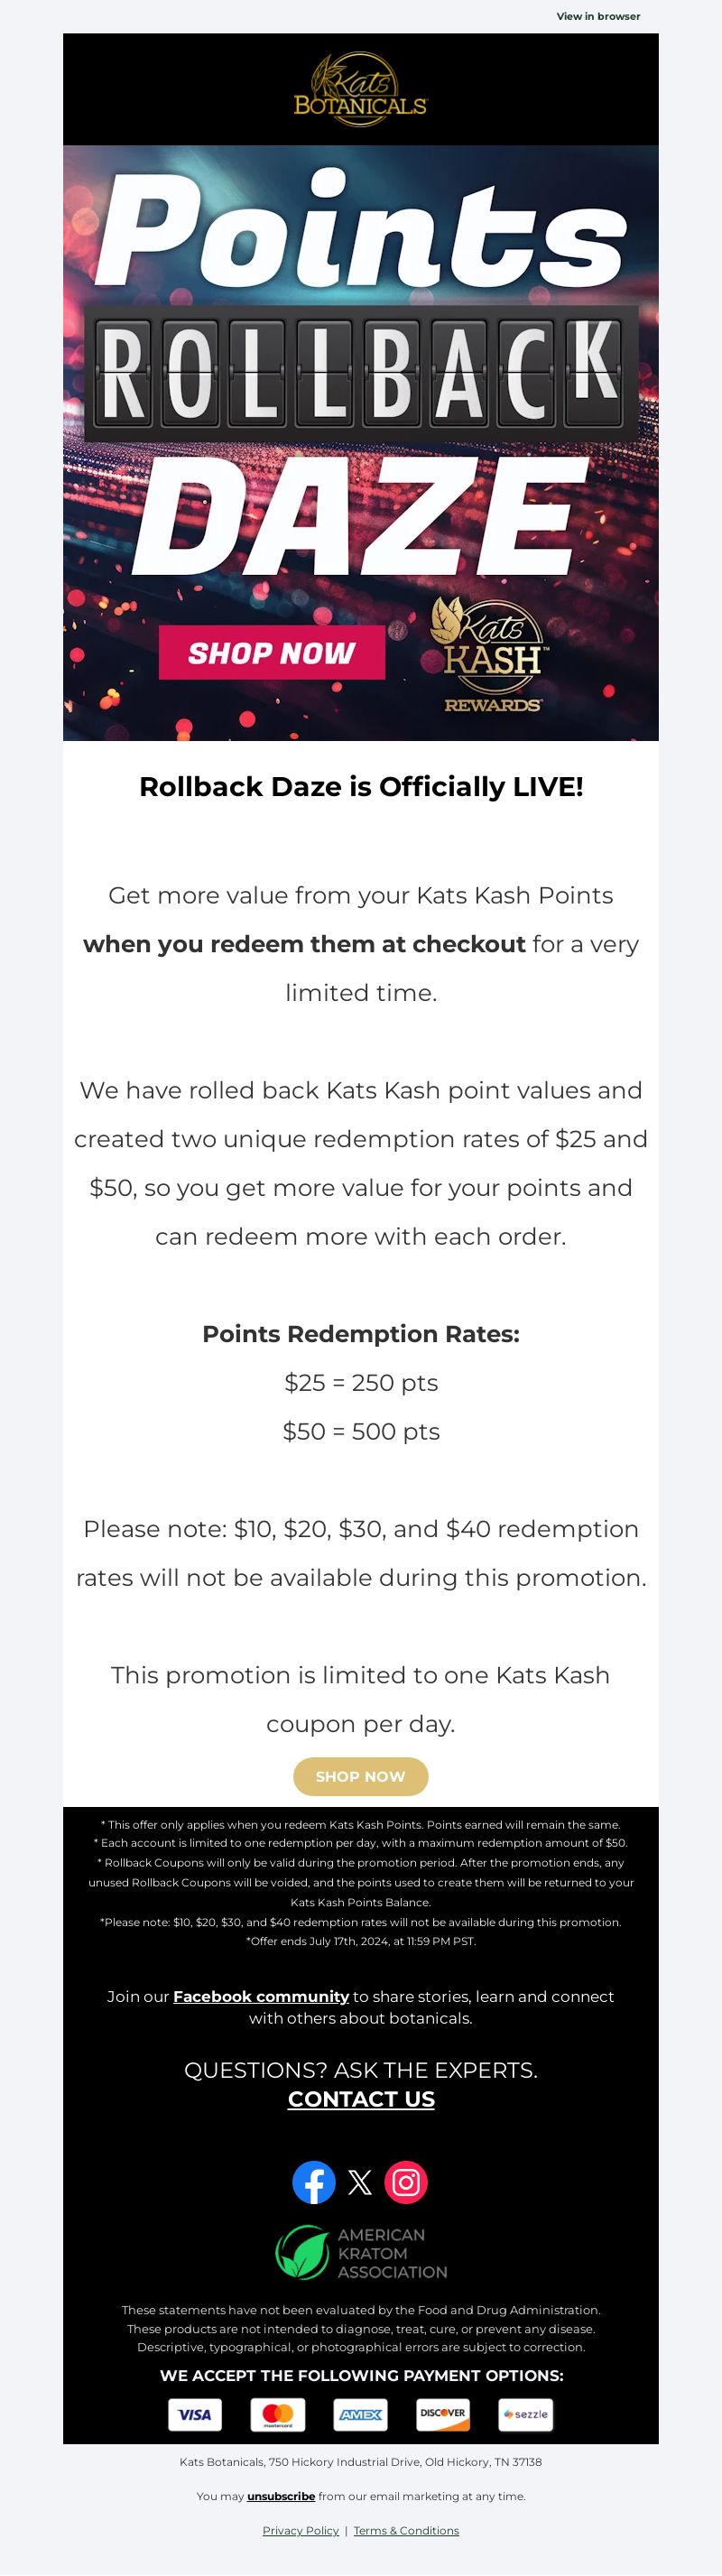Click the Sezzle payment icon
722x2576 pixels.
pos(526,2414)
